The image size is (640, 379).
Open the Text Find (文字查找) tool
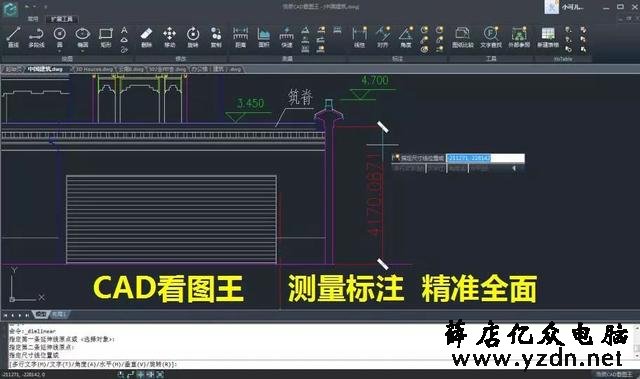click(491, 37)
